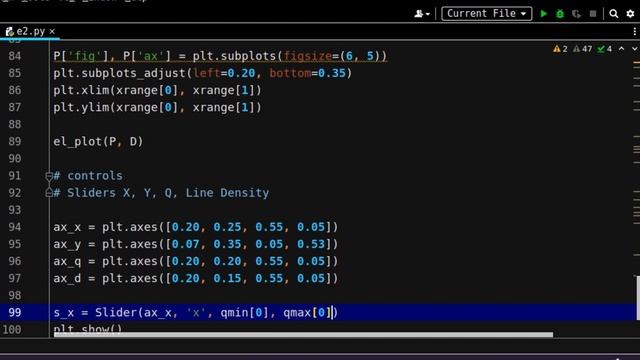Click the Stop square icon in toolbar
The width and height of the screenshot is (640, 360).
[x=593, y=13]
